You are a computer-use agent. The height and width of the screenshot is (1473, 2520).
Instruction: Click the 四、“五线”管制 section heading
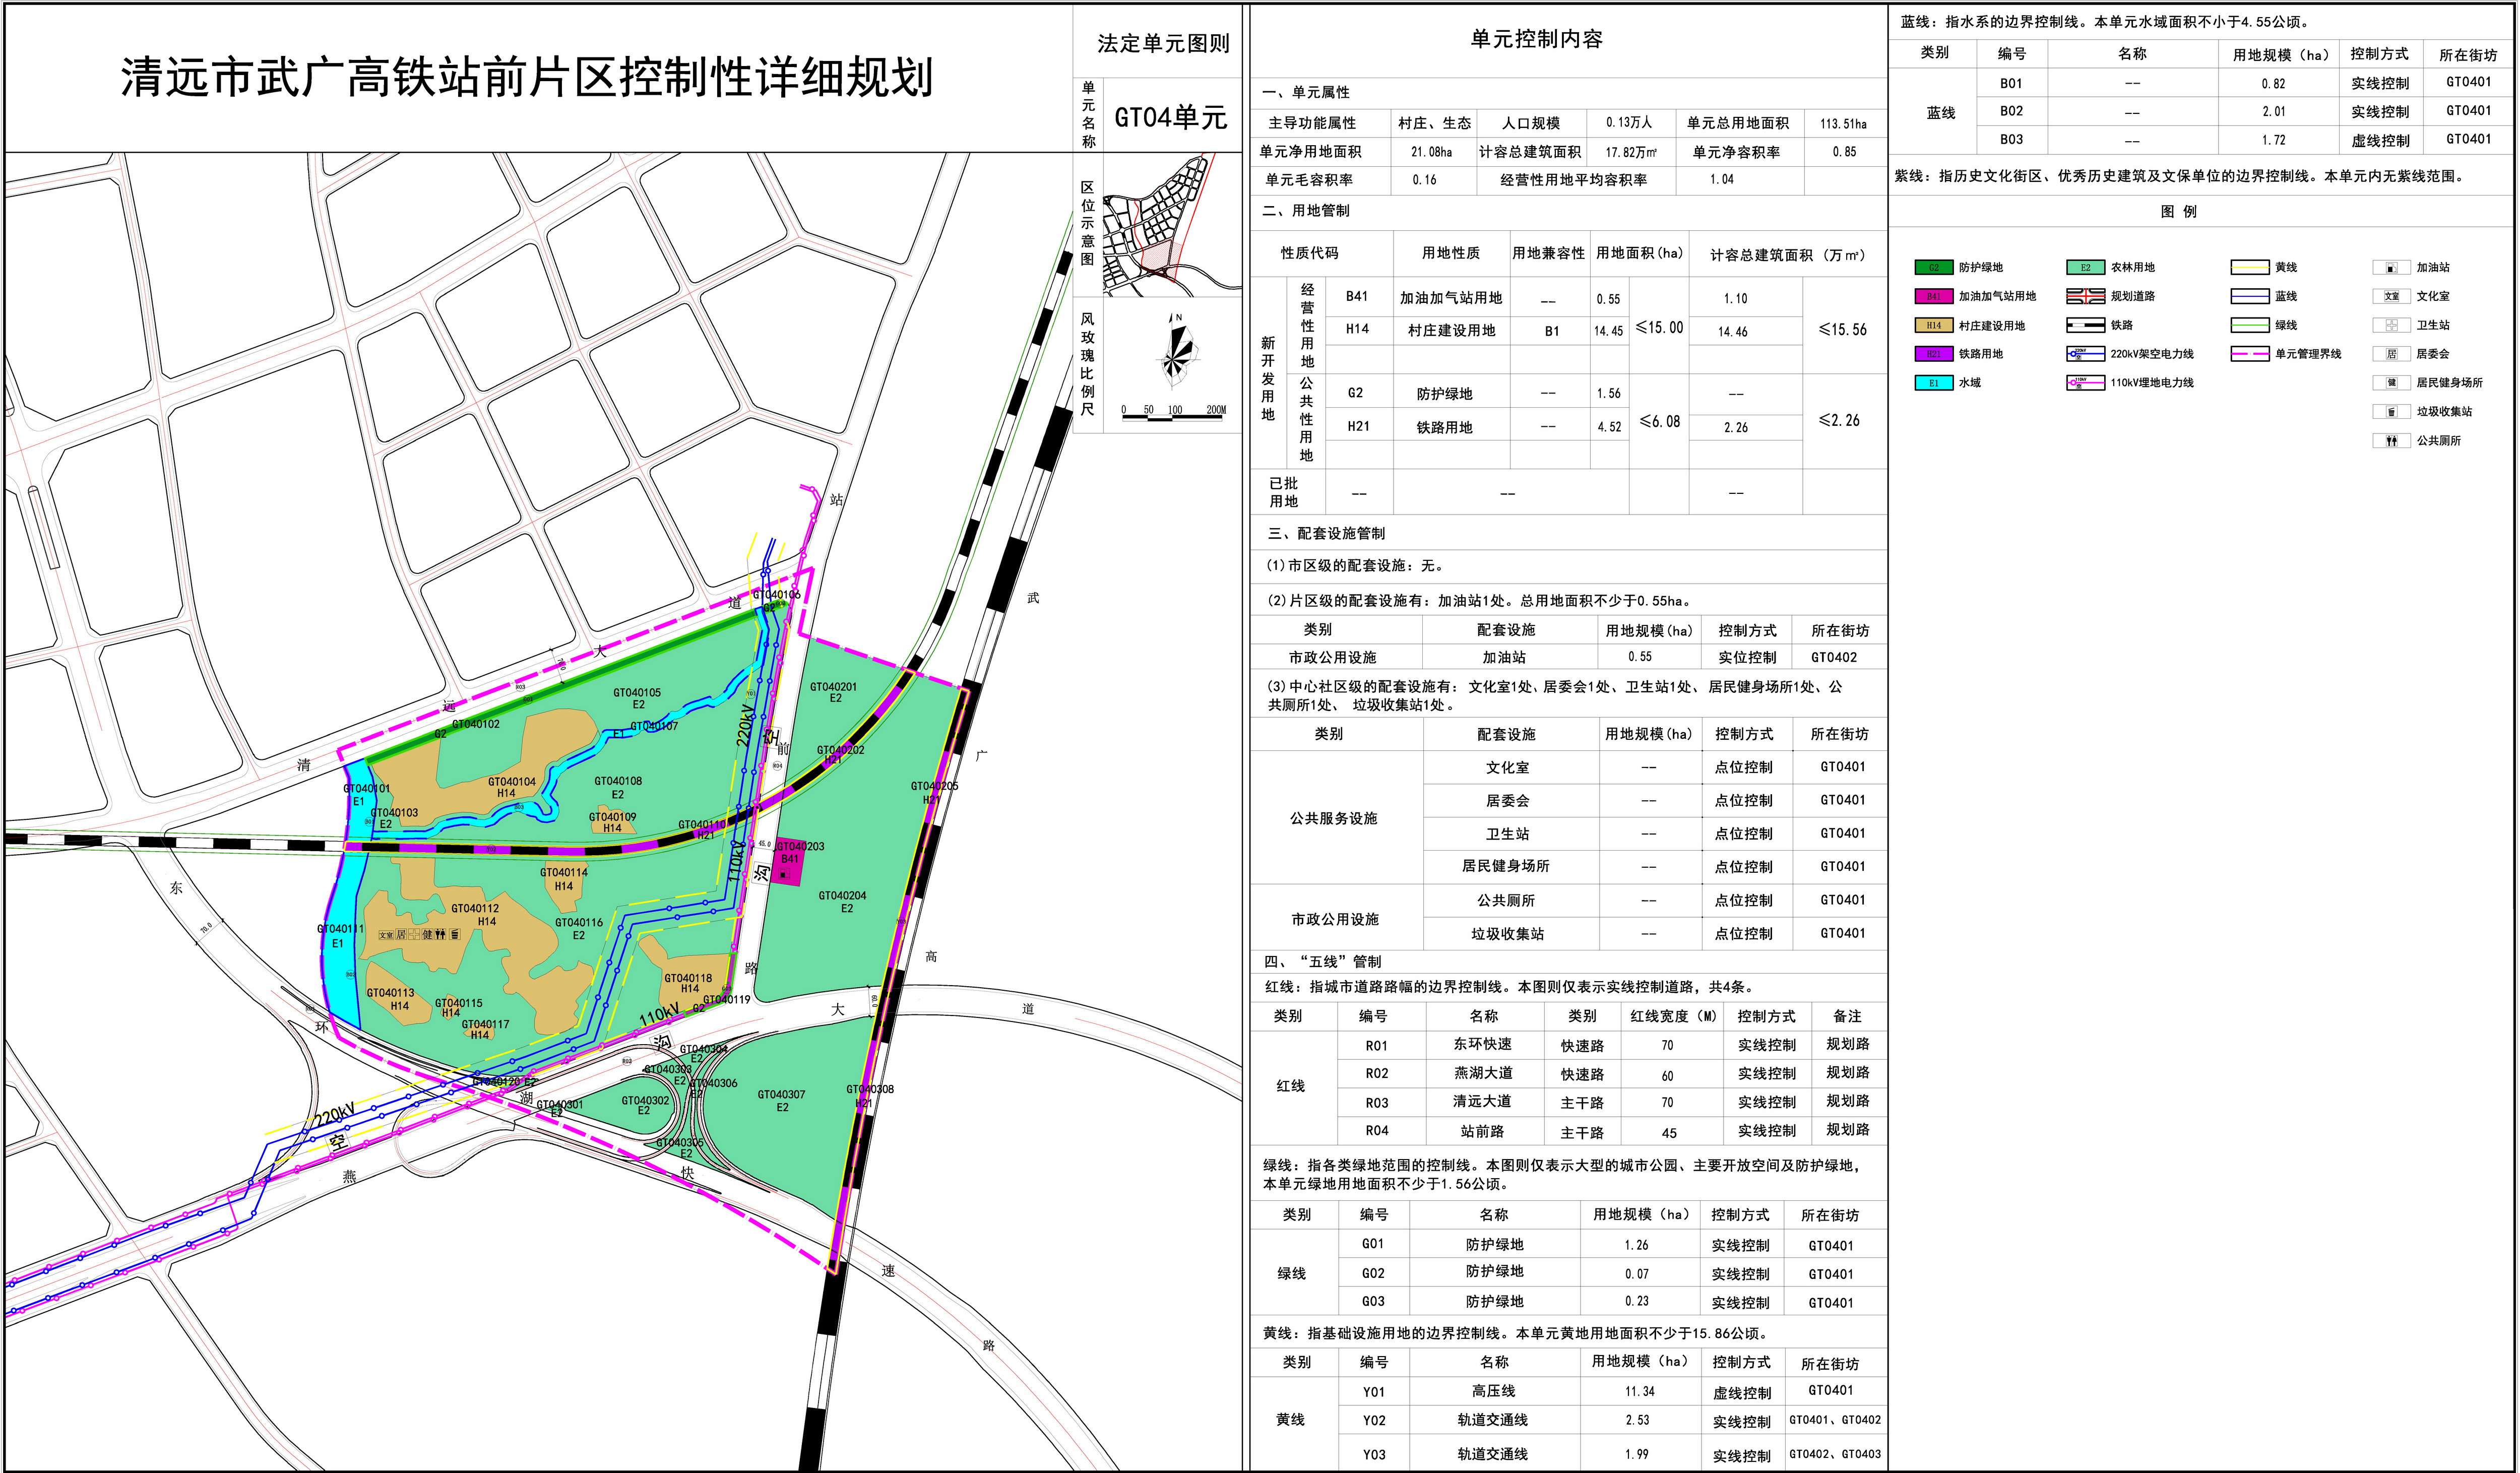(x=1323, y=961)
